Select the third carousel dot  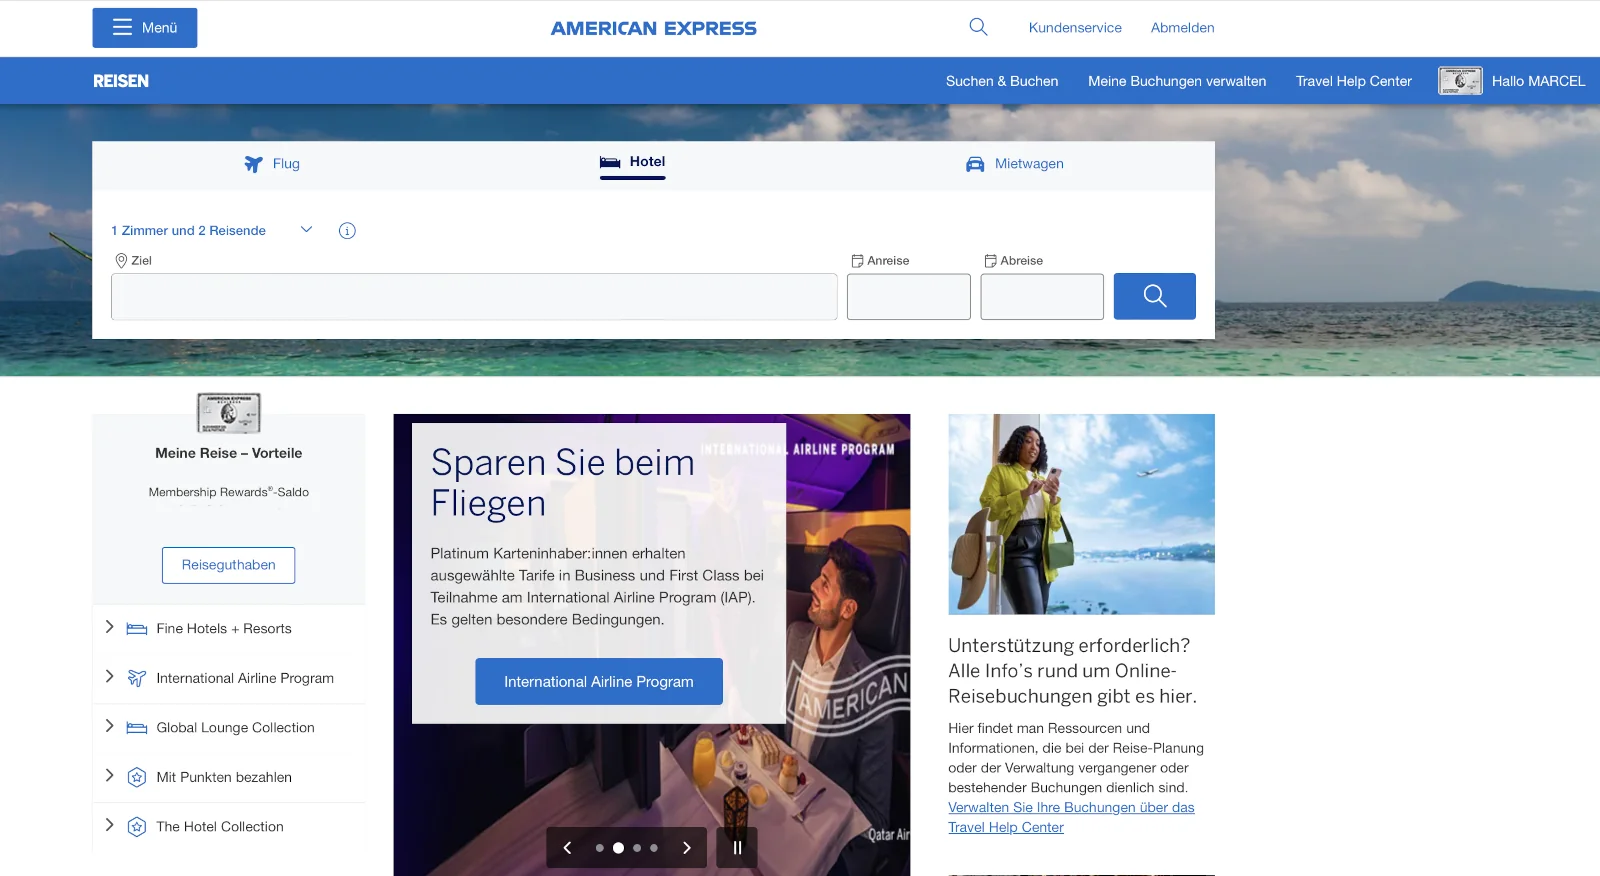pyautogui.click(x=637, y=848)
